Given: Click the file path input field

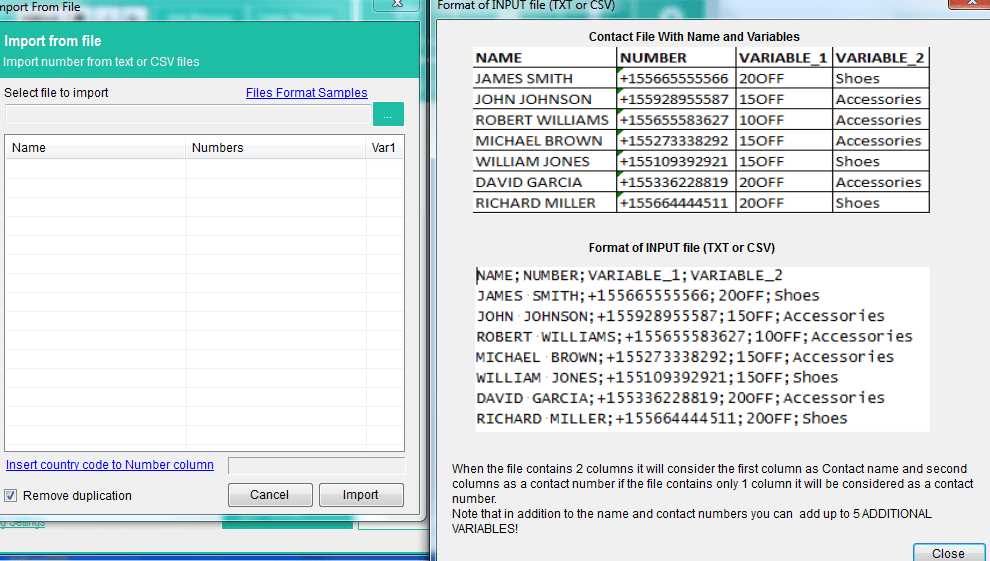Looking at the screenshot, I should click(x=188, y=114).
